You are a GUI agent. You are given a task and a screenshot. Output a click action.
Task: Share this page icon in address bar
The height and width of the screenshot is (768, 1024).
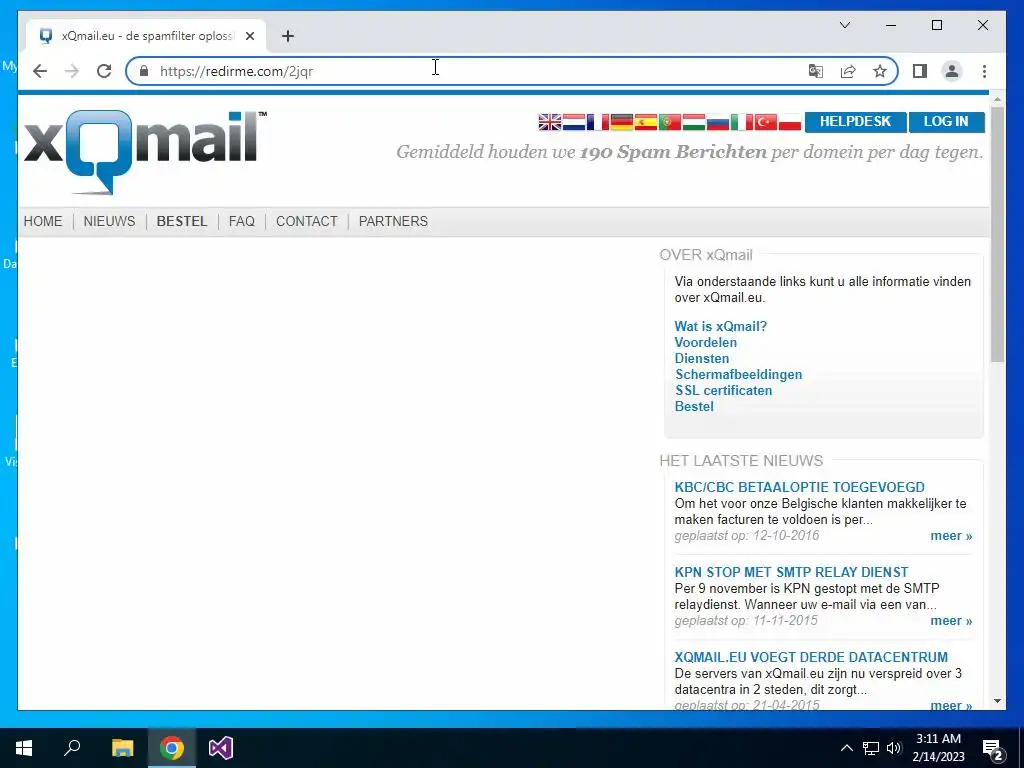[848, 71]
